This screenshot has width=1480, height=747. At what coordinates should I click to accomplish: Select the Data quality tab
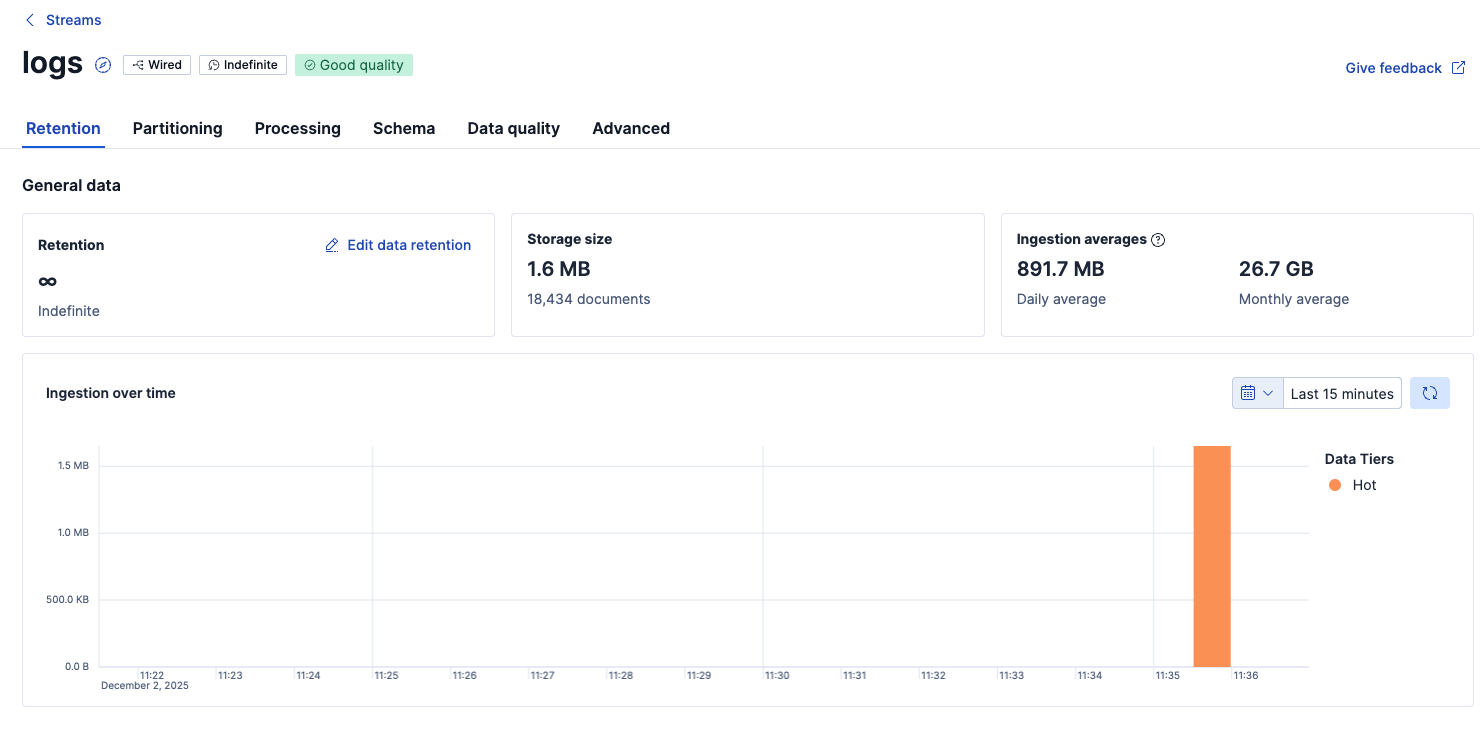click(x=514, y=128)
